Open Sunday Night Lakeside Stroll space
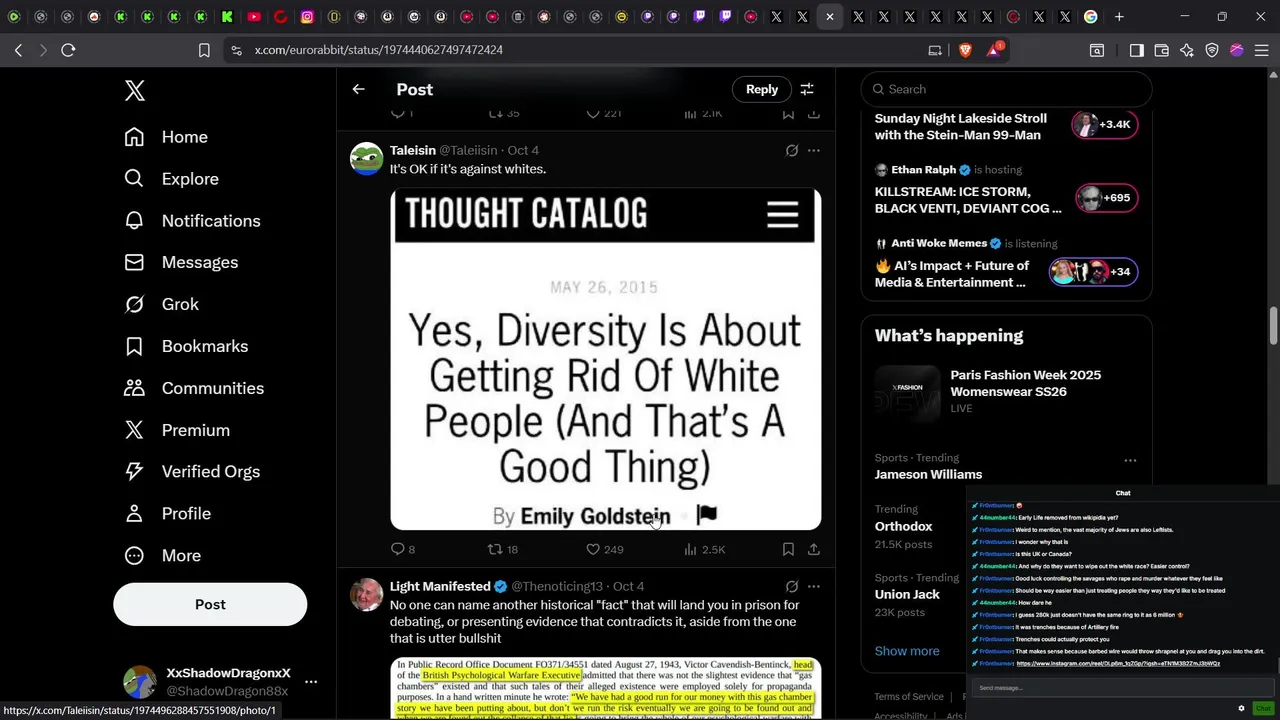1280x720 pixels. point(1006,126)
